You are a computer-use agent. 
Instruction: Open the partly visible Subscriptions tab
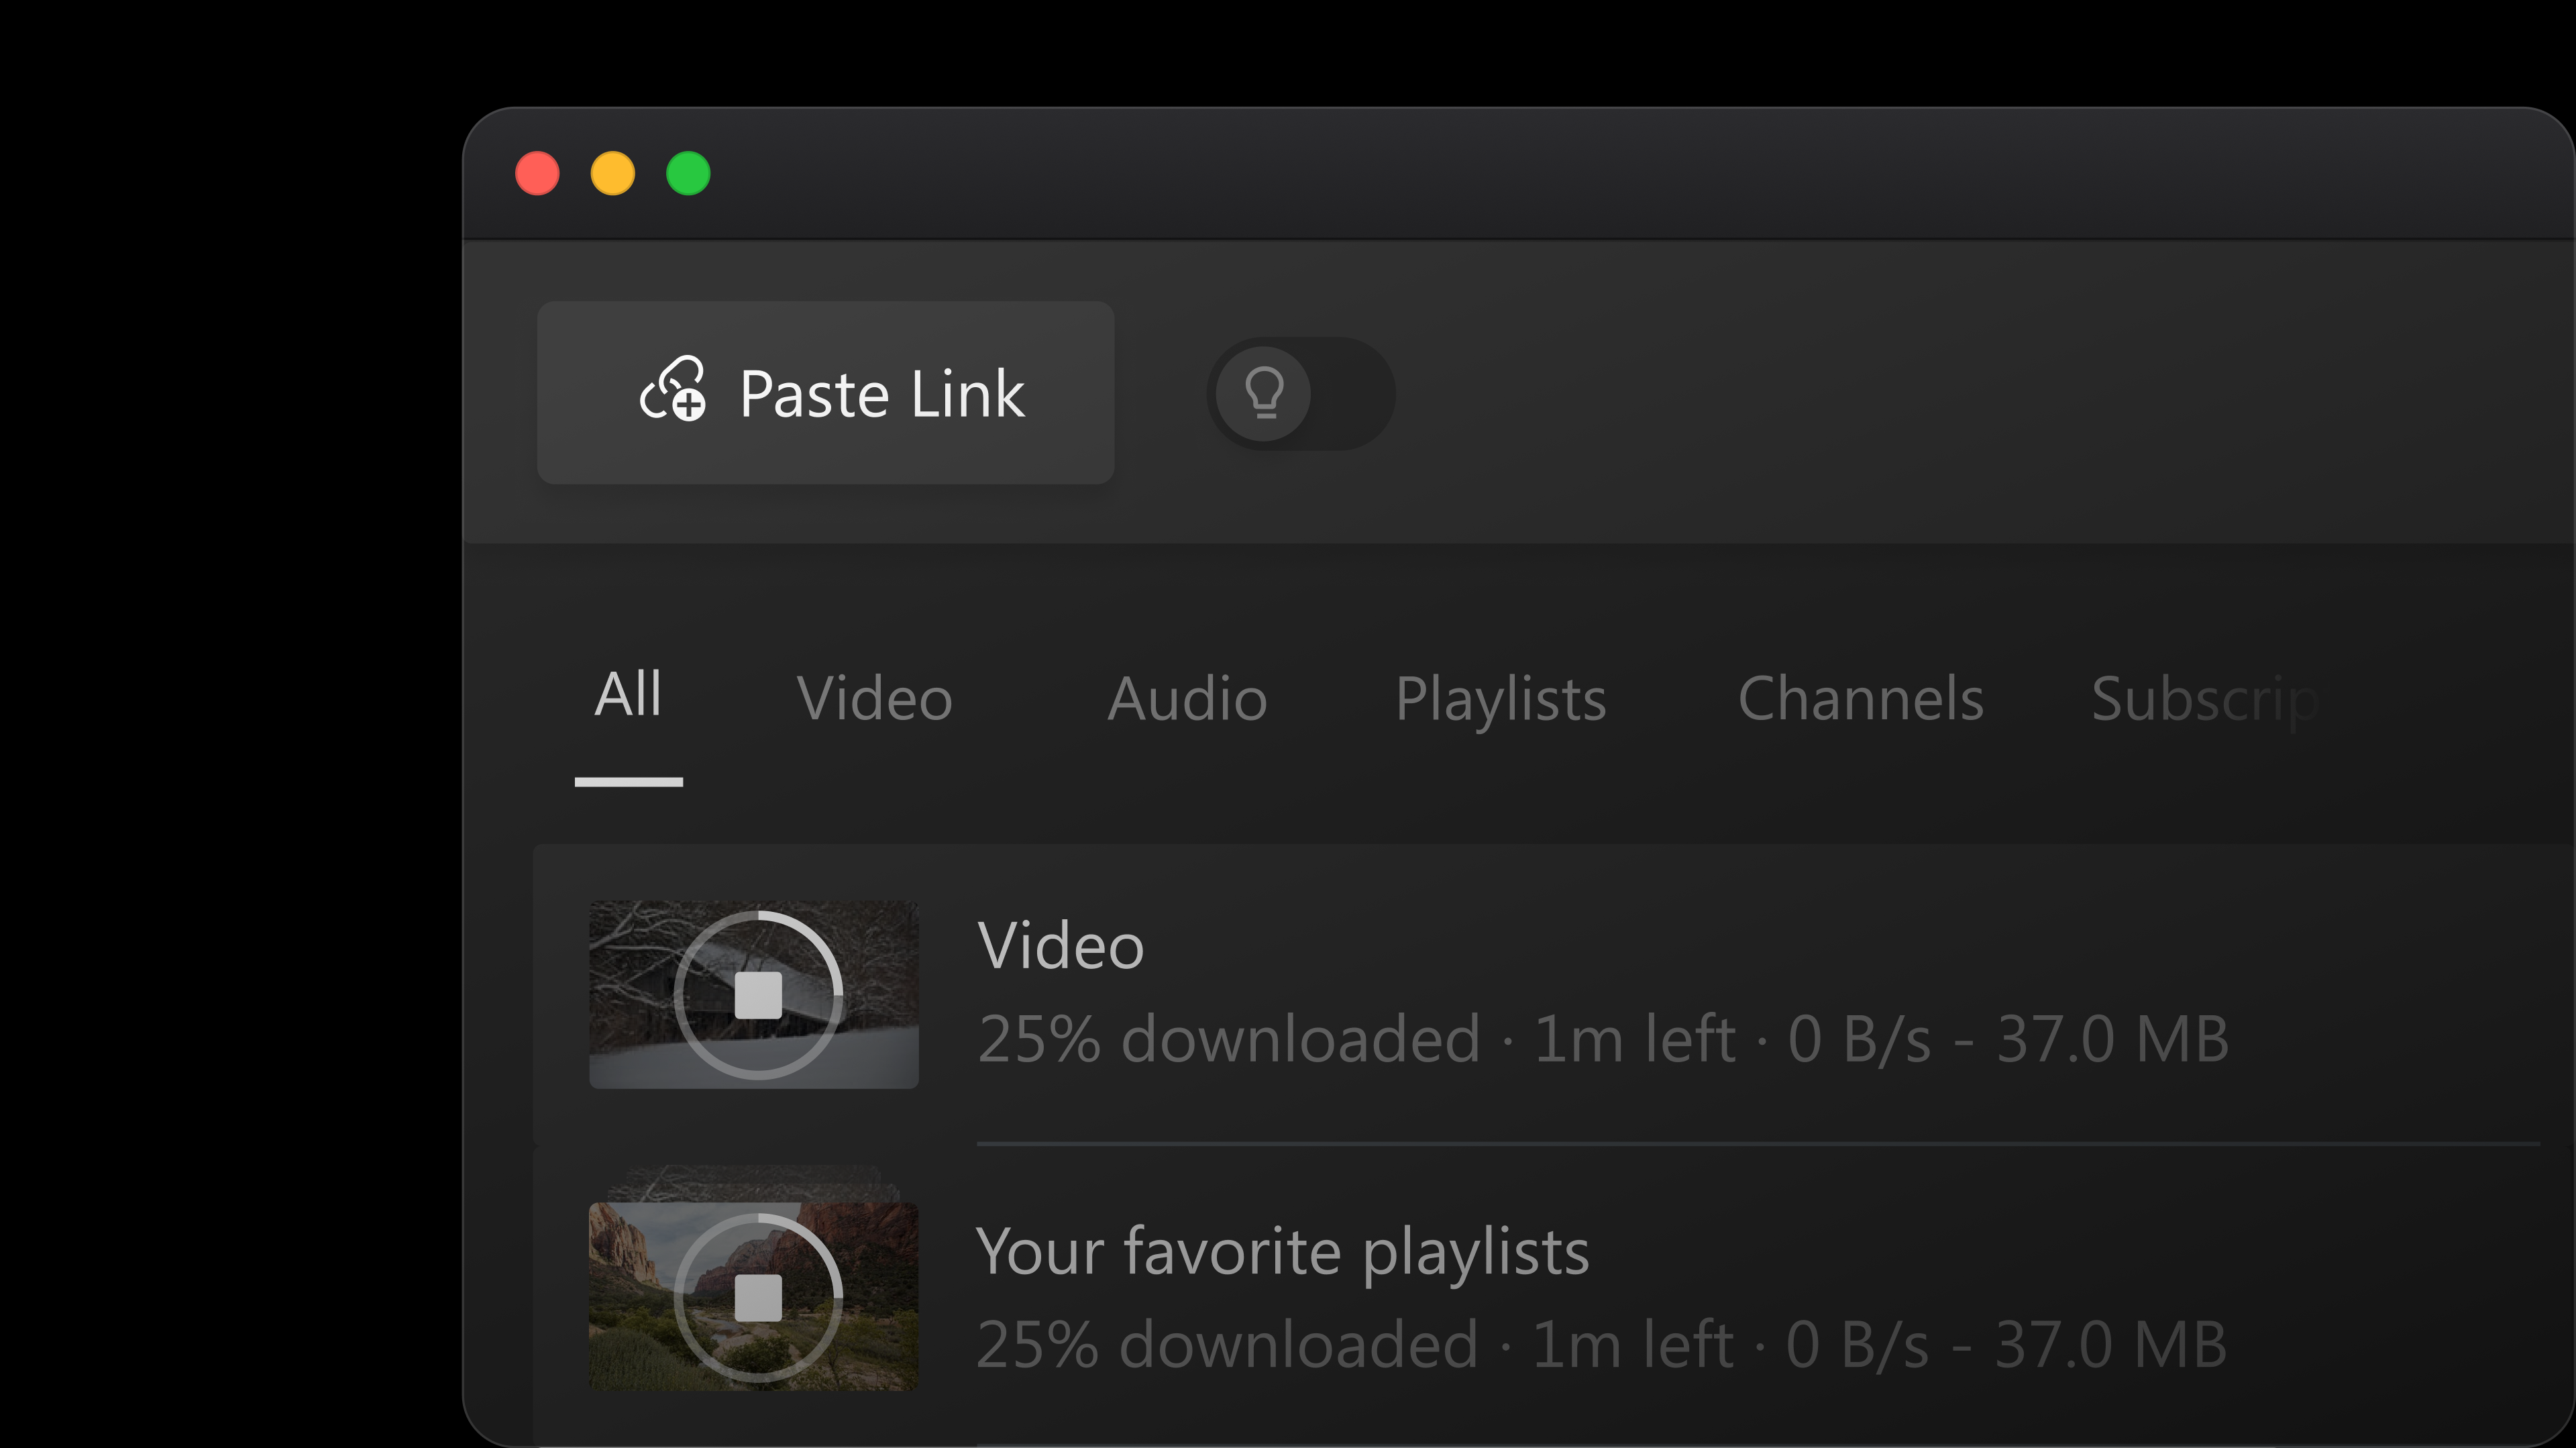[2205, 699]
